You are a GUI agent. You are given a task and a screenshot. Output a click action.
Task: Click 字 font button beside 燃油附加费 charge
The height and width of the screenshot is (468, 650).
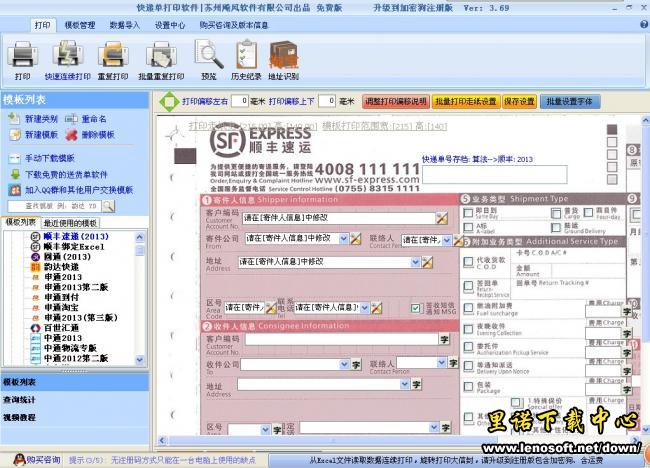point(627,311)
